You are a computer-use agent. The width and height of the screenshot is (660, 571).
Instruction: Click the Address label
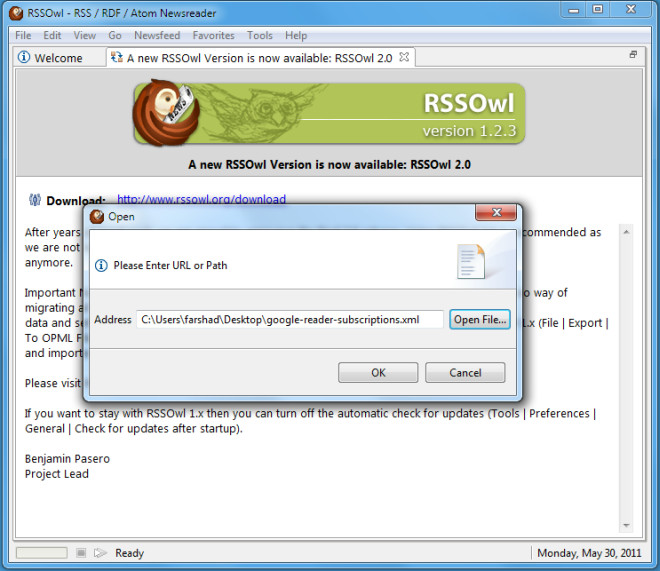click(113, 320)
